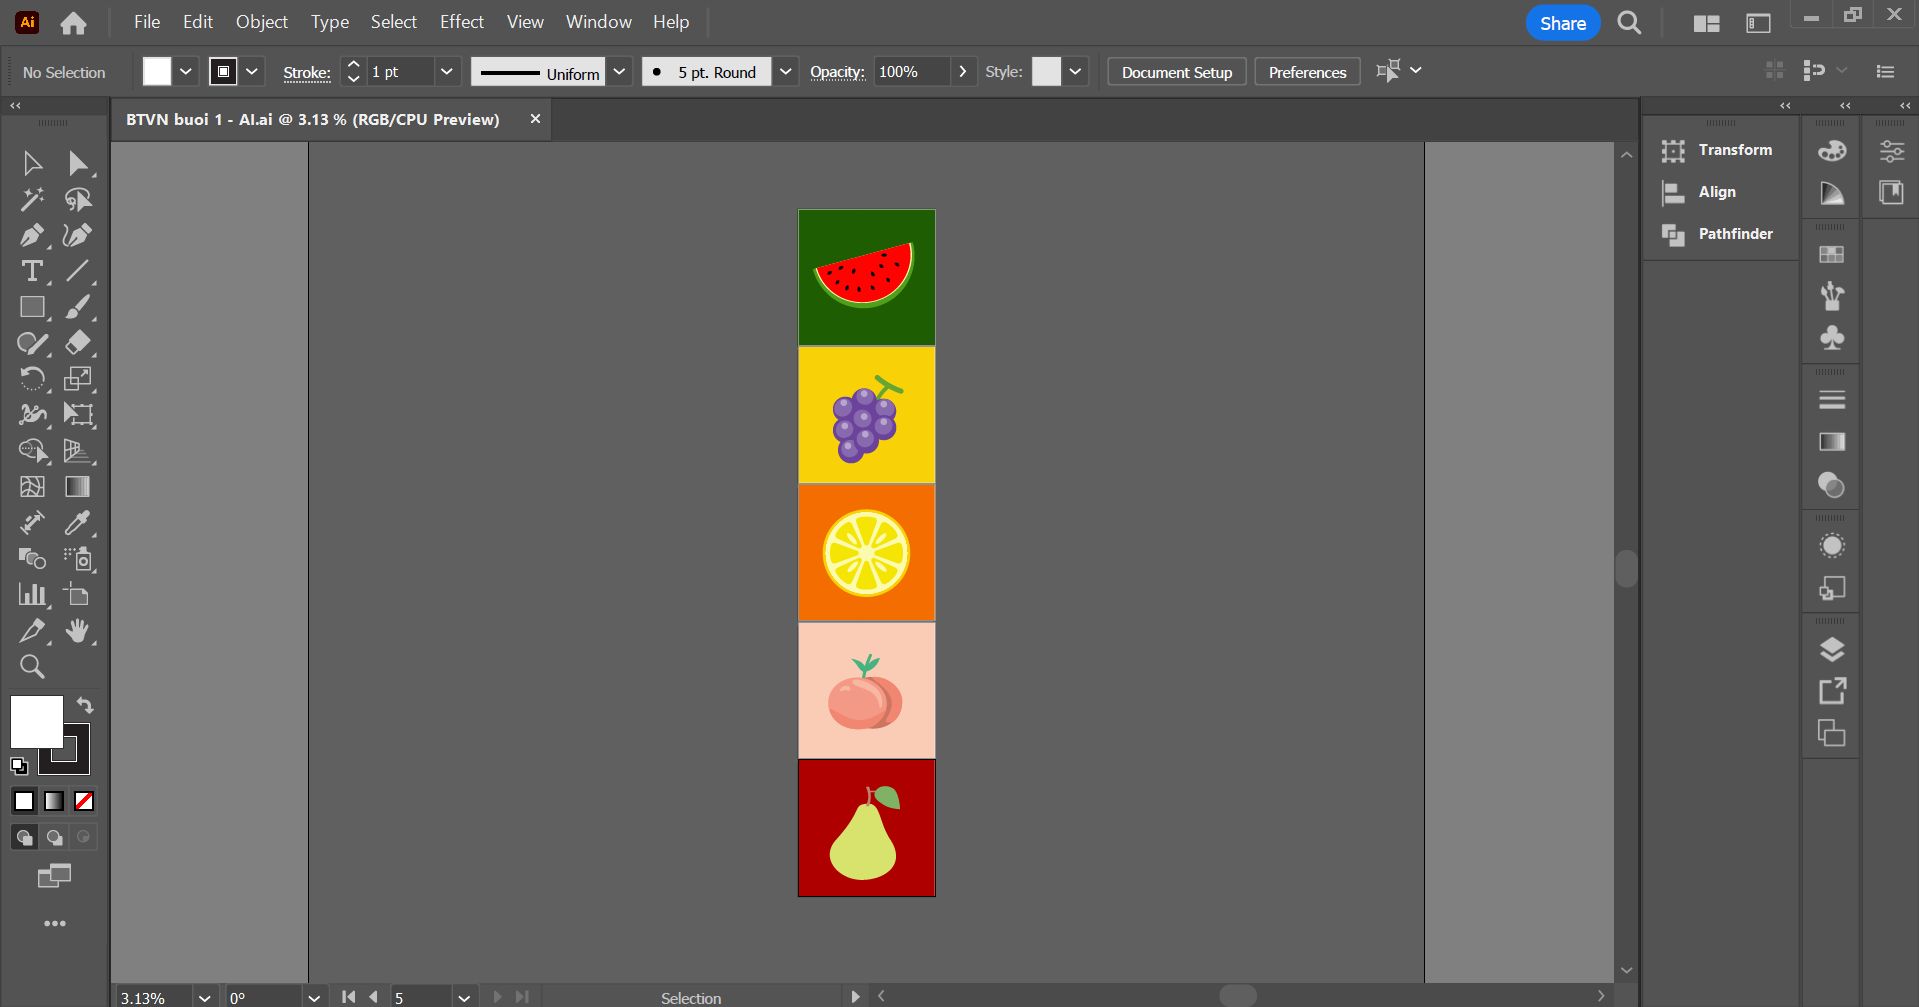The height and width of the screenshot is (1007, 1919).
Task: Activate the Type tool
Action: 32,271
